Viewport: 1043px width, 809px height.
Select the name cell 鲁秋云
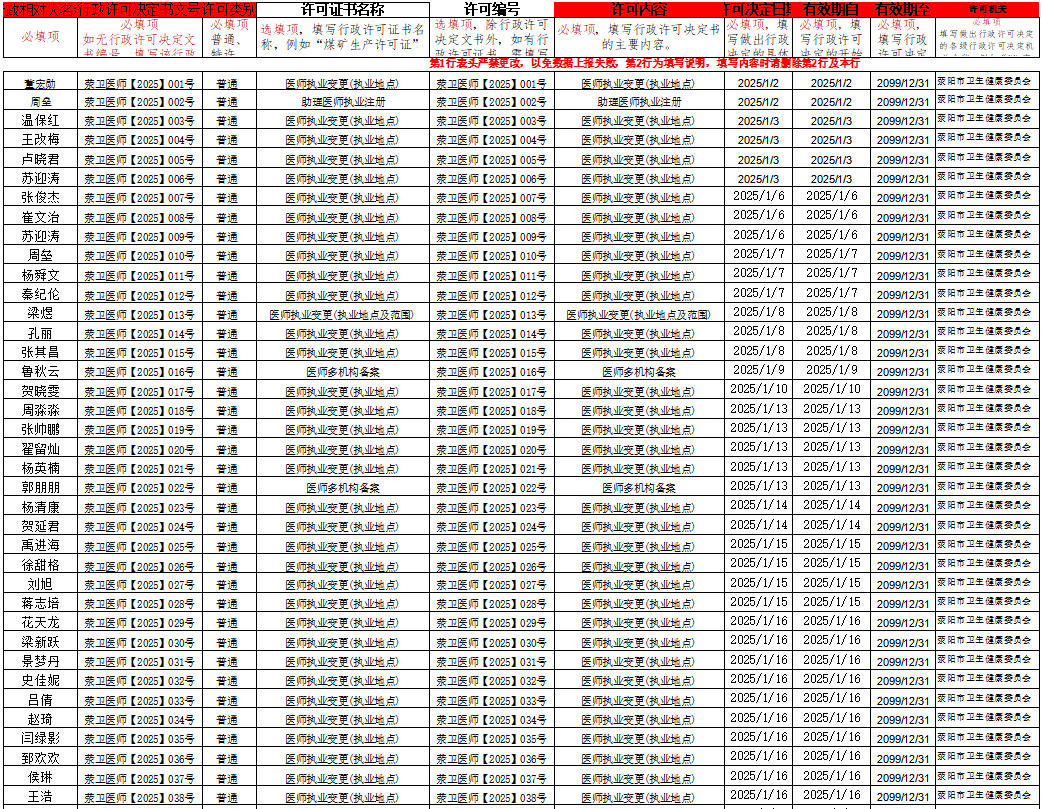point(41,372)
